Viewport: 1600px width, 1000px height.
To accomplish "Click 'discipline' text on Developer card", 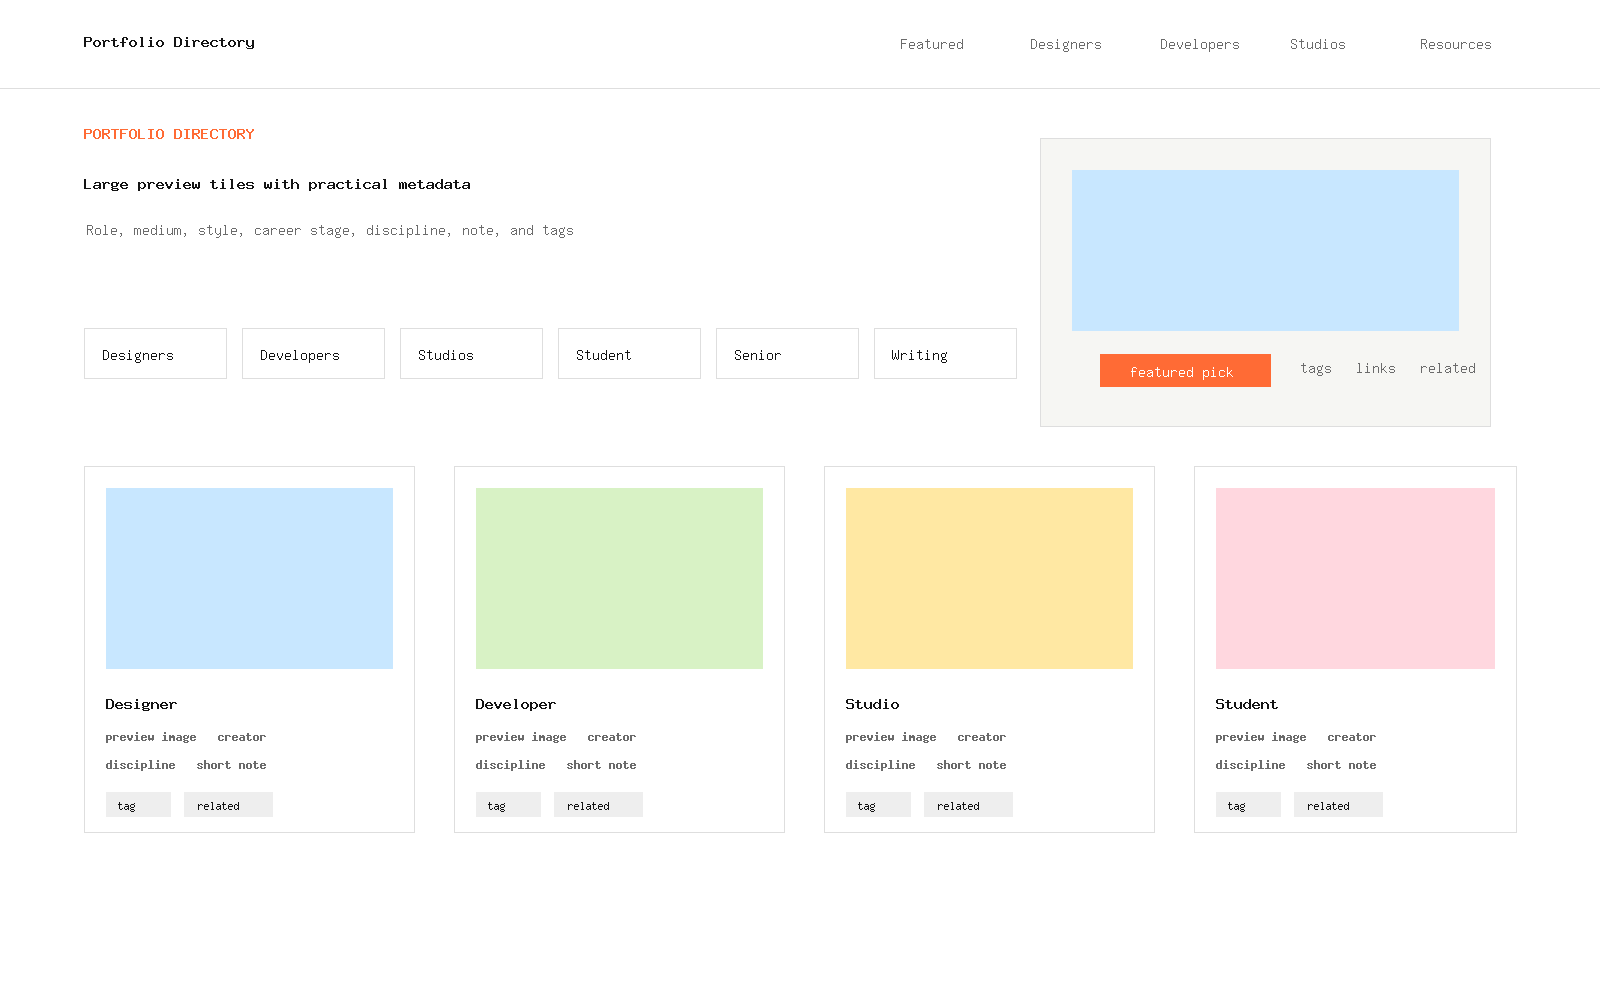I will point(510,765).
